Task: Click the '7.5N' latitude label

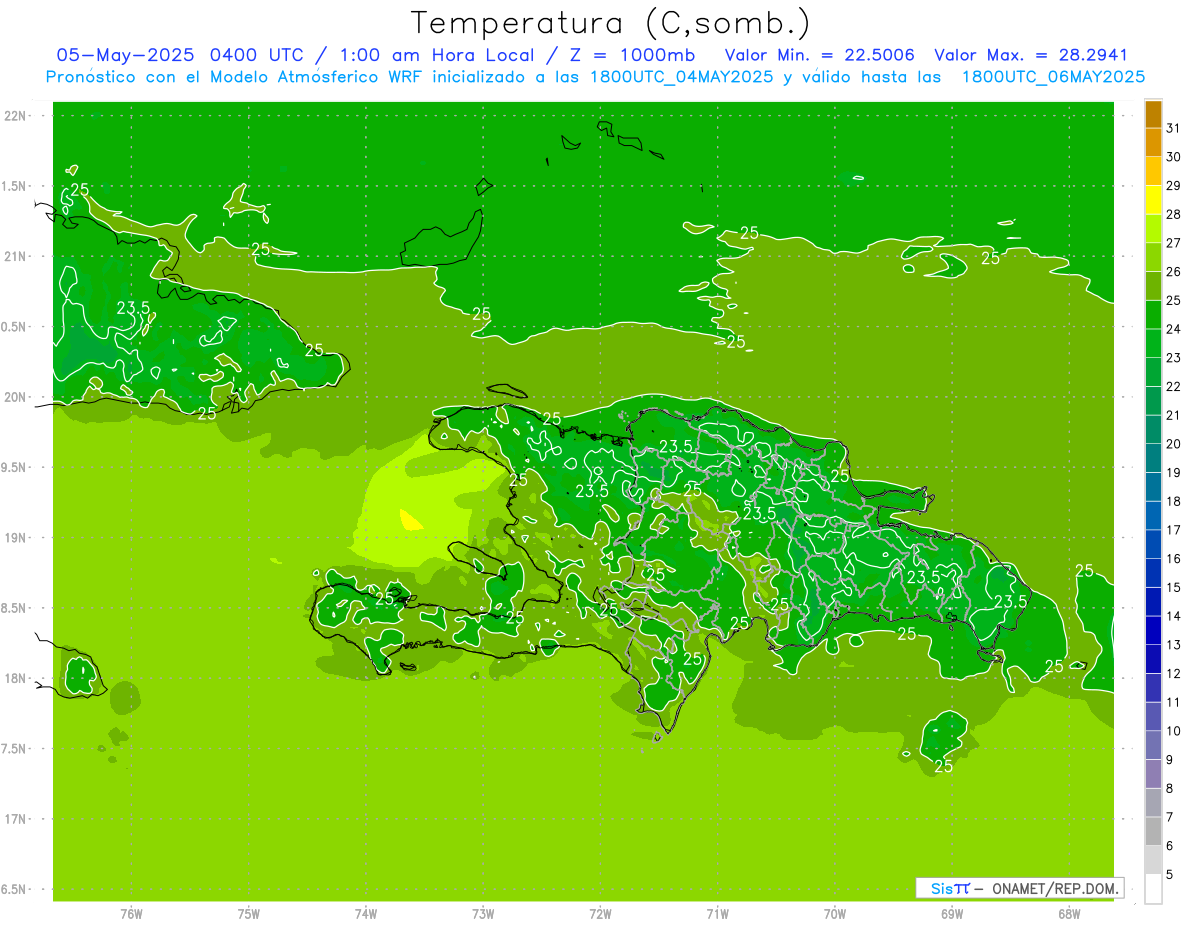Action: [x=15, y=749]
